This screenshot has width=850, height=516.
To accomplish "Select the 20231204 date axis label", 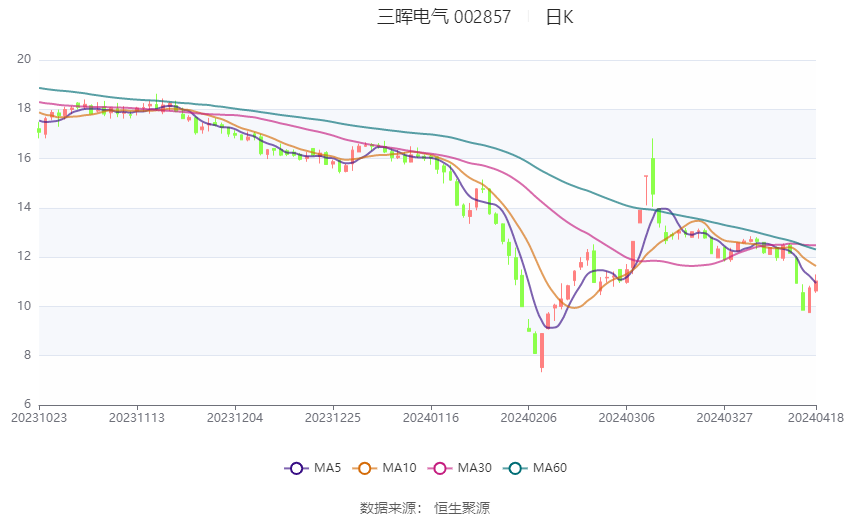I will (x=235, y=418).
